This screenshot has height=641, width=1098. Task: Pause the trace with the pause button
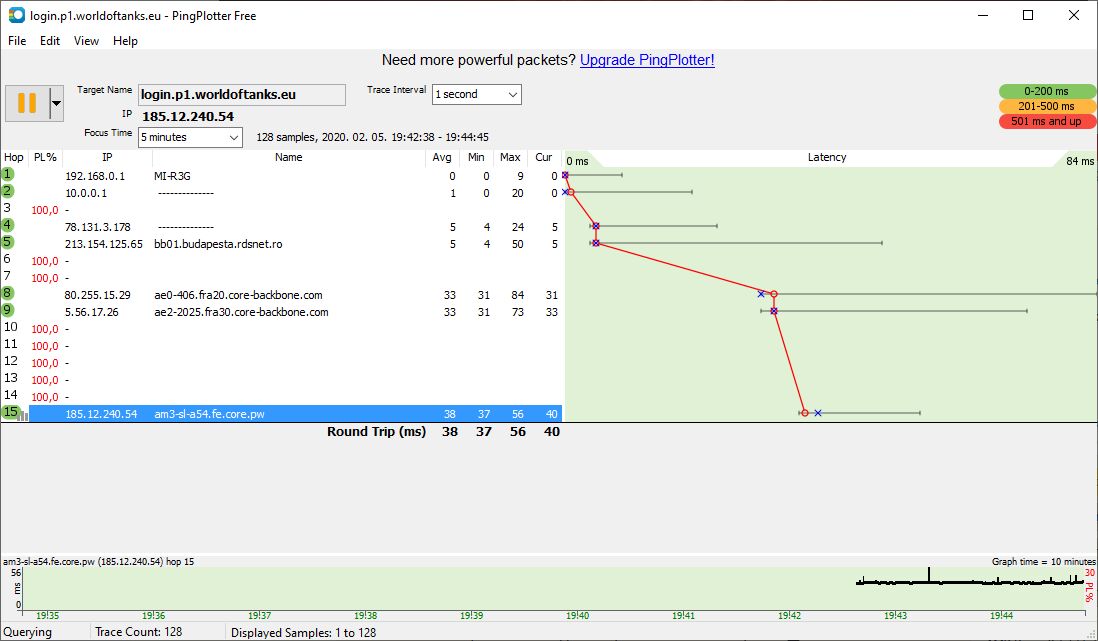tap(27, 103)
